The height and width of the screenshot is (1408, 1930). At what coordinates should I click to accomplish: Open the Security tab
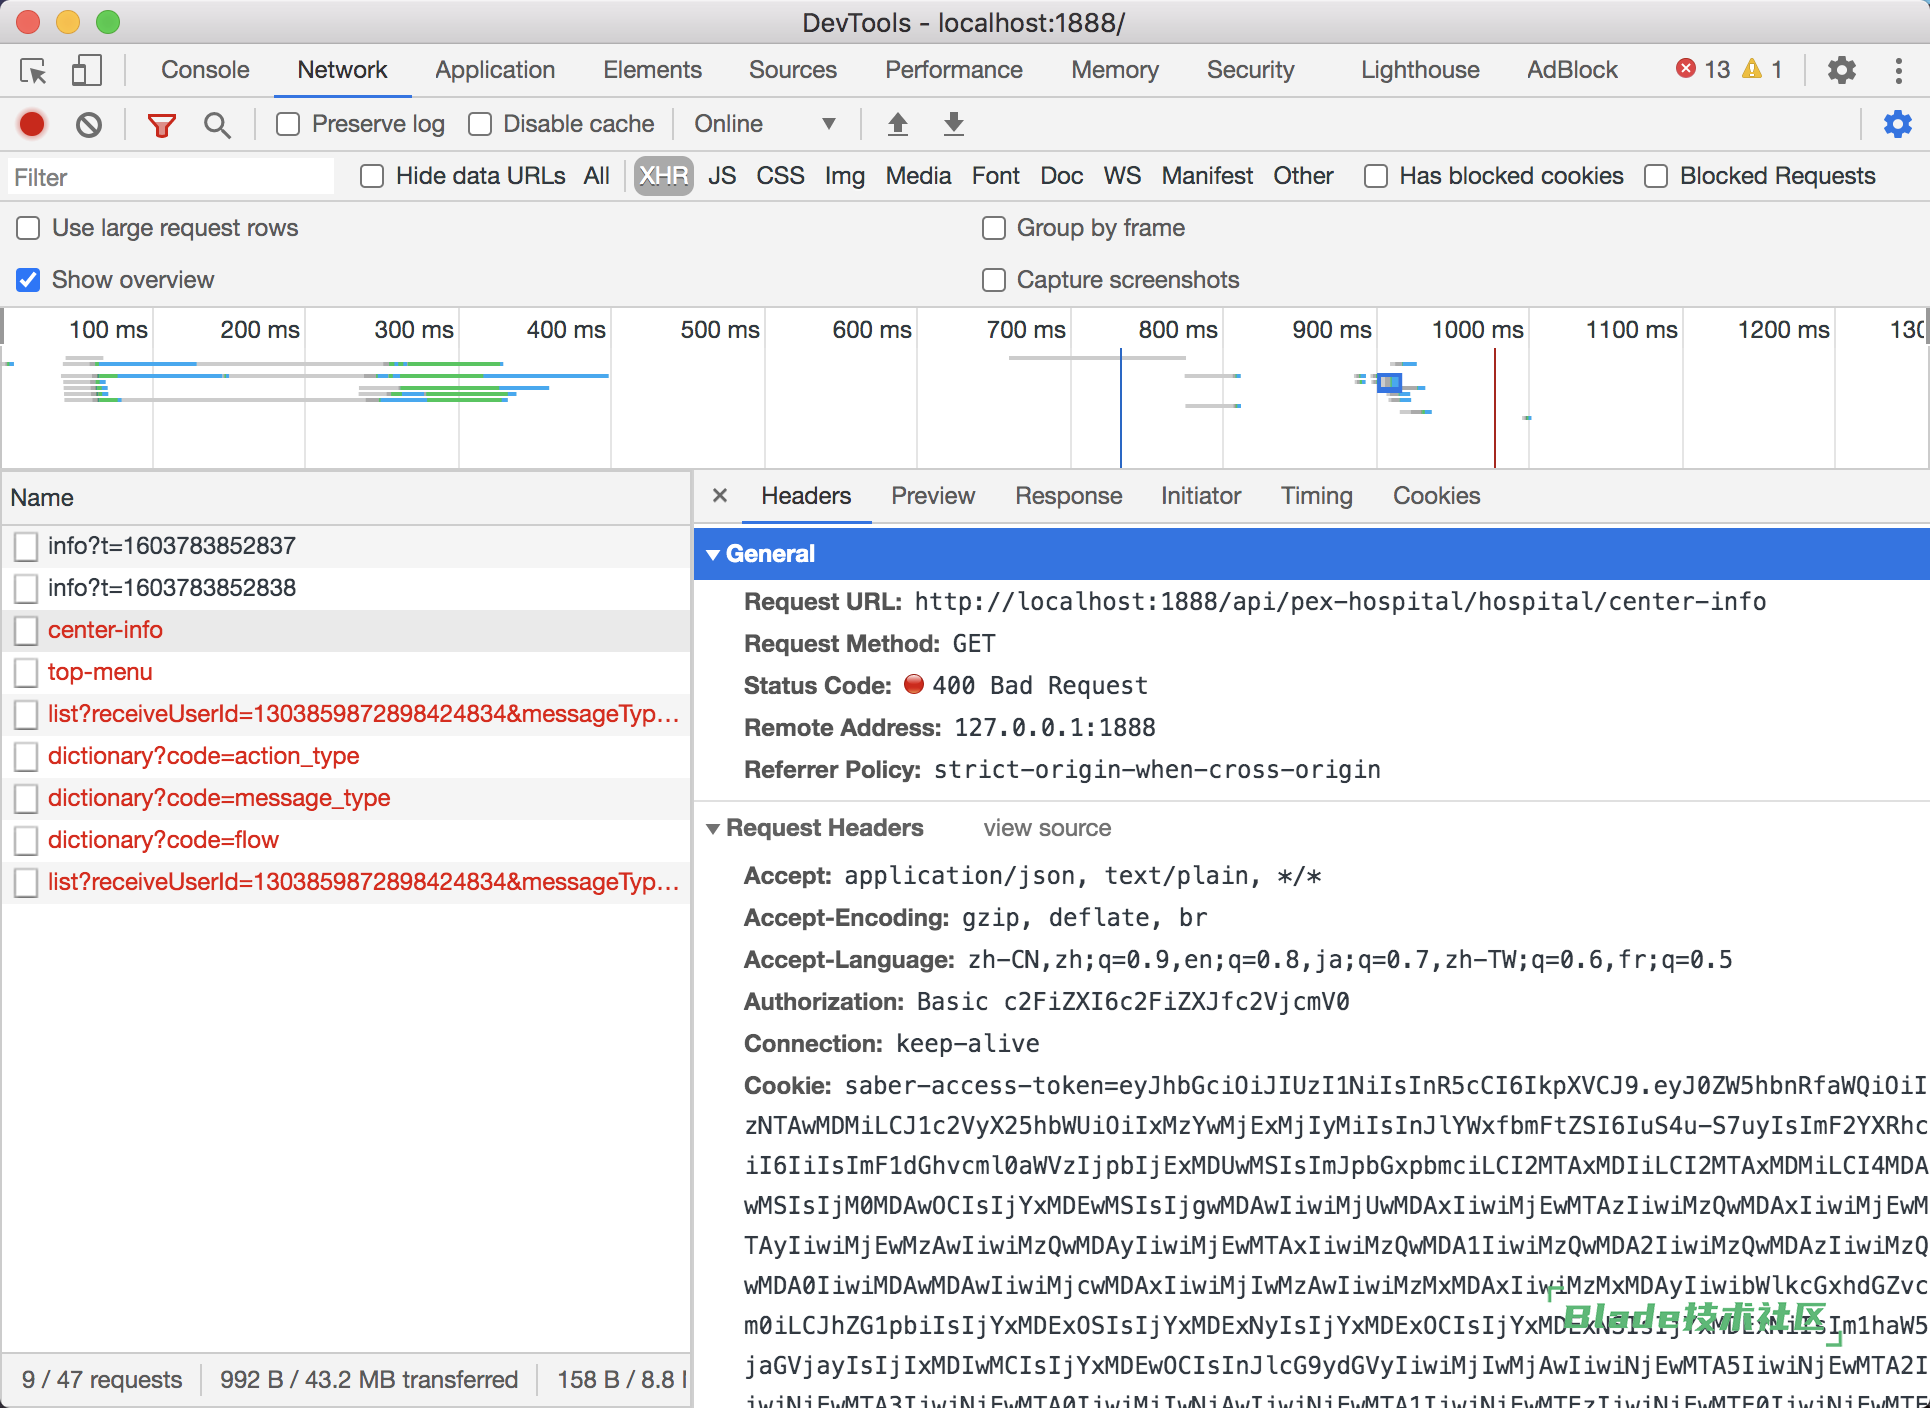click(x=1250, y=70)
